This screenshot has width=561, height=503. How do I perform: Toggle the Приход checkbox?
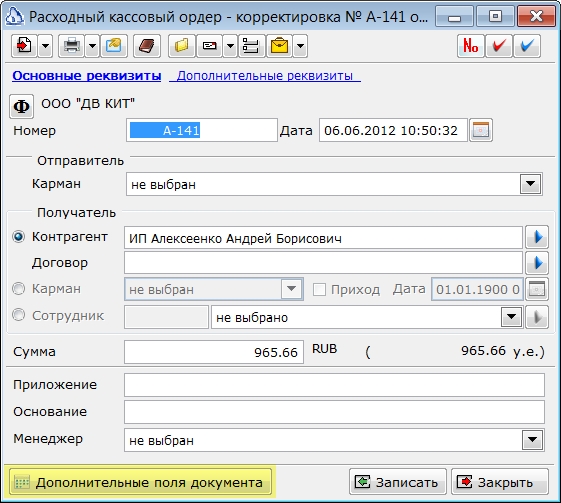[319, 289]
